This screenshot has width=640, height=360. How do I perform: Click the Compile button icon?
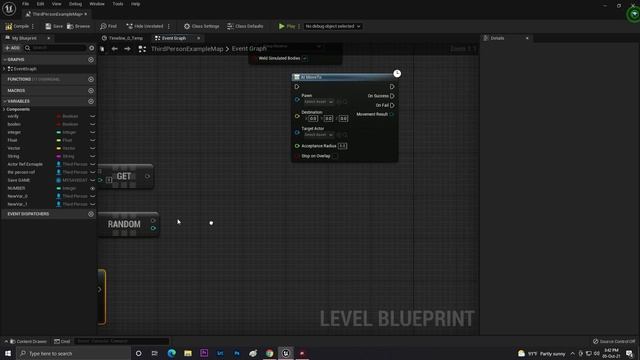[x=9, y=26]
